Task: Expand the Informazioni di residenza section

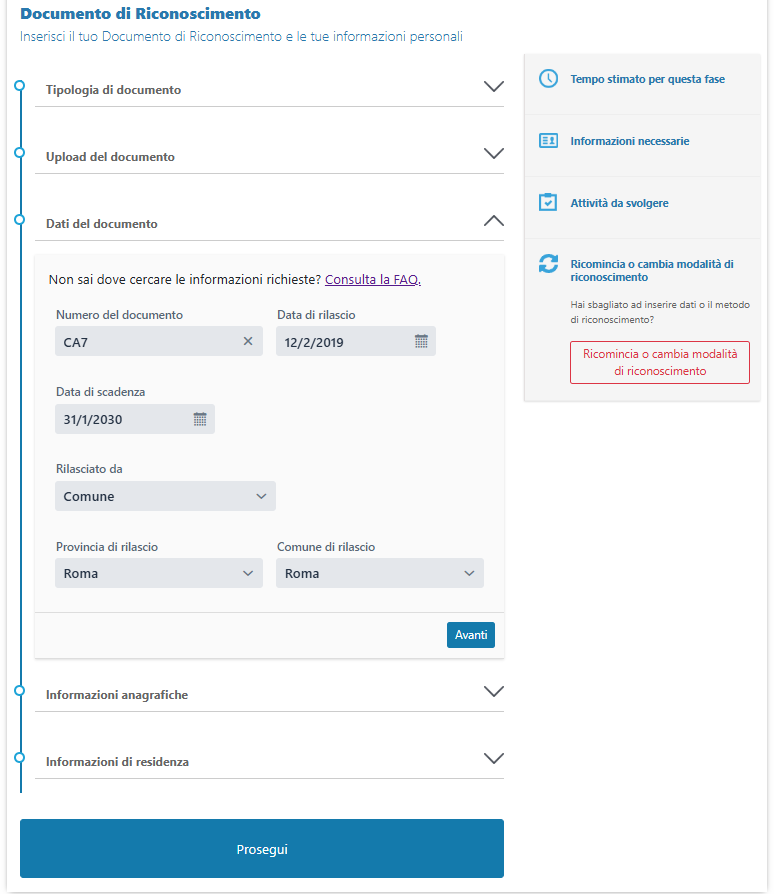Action: (493, 758)
